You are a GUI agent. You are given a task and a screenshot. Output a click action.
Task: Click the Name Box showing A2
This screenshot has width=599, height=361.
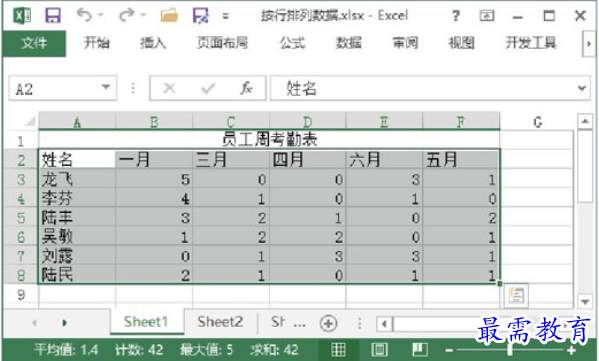55,88
